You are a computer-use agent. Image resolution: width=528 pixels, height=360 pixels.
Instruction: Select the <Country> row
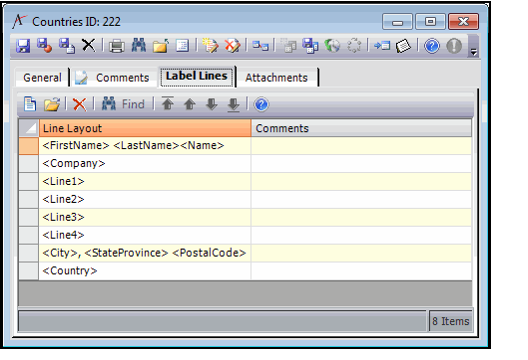click(x=245, y=271)
